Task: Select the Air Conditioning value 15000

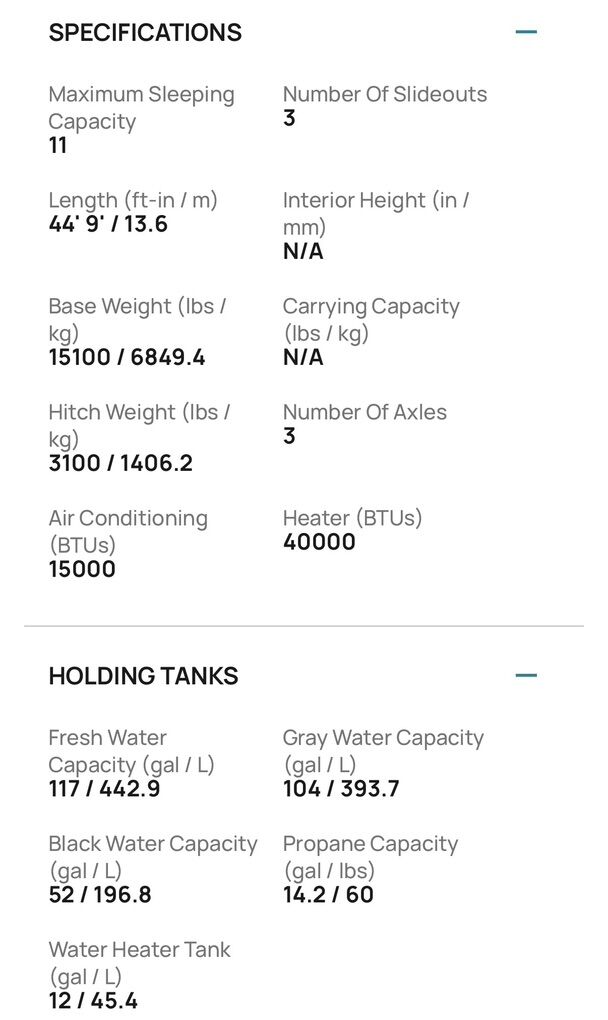Action: (x=82, y=569)
